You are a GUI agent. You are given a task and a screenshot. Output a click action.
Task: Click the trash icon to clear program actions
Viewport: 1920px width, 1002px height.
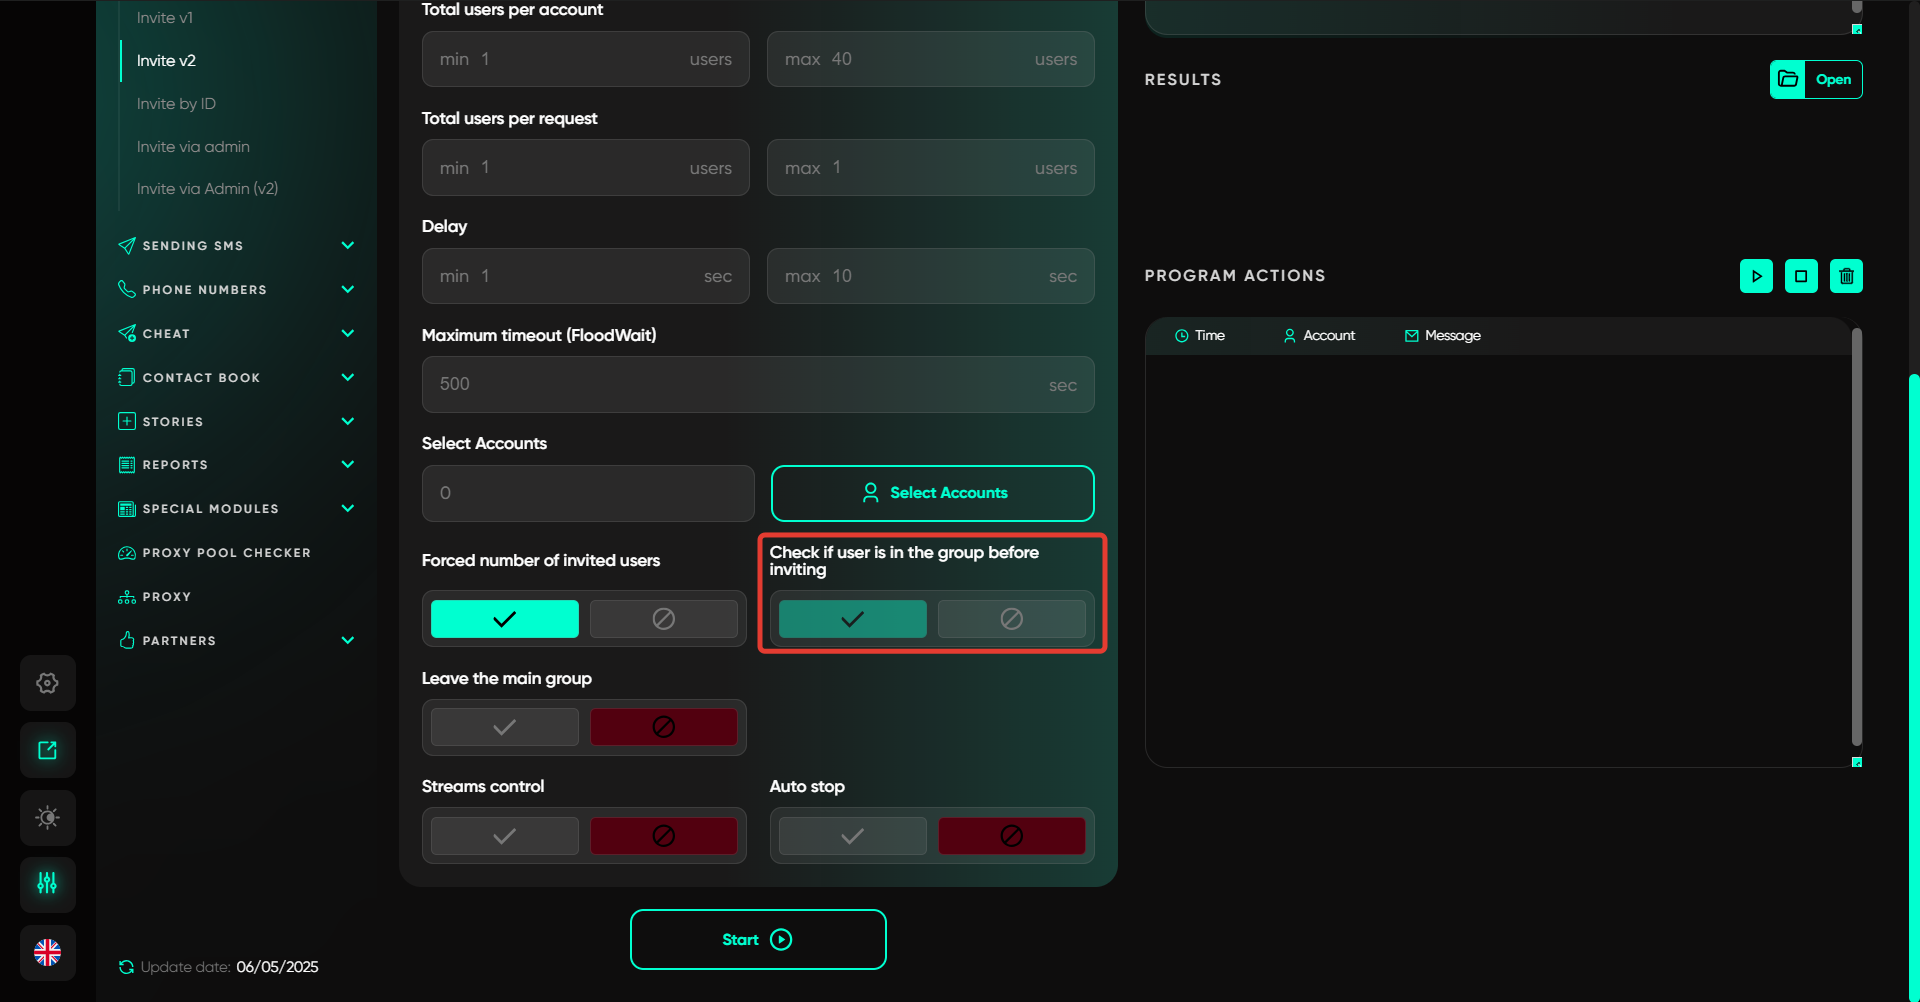click(1846, 276)
